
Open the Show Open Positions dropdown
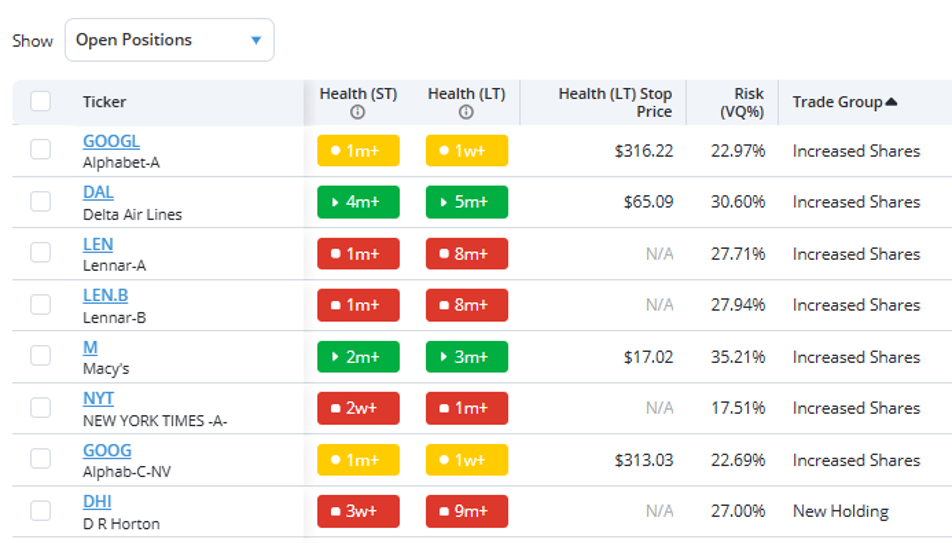point(169,40)
